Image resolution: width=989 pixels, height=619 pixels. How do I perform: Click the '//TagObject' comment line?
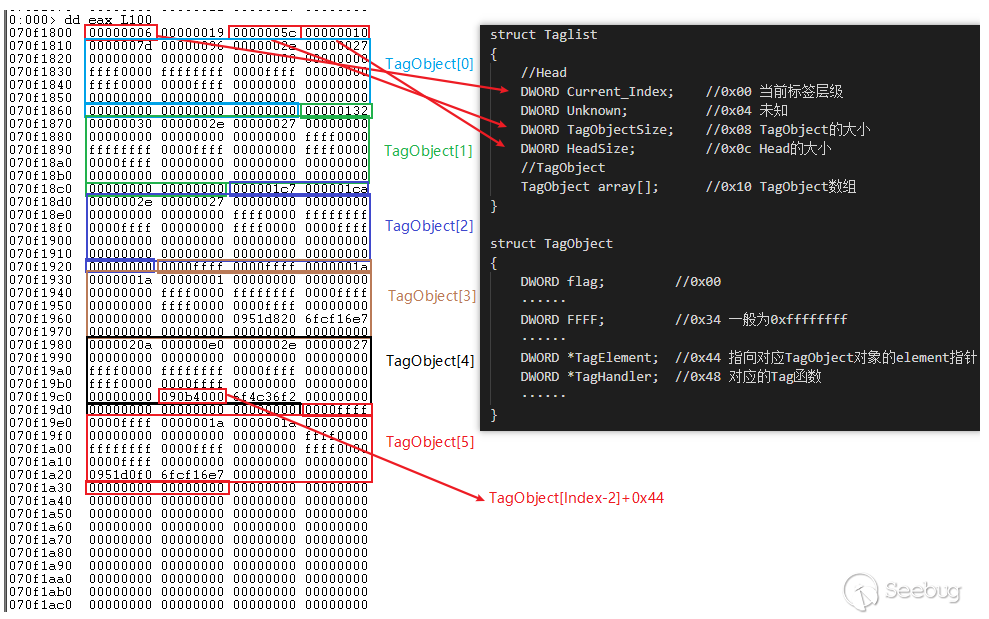coord(563,167)
